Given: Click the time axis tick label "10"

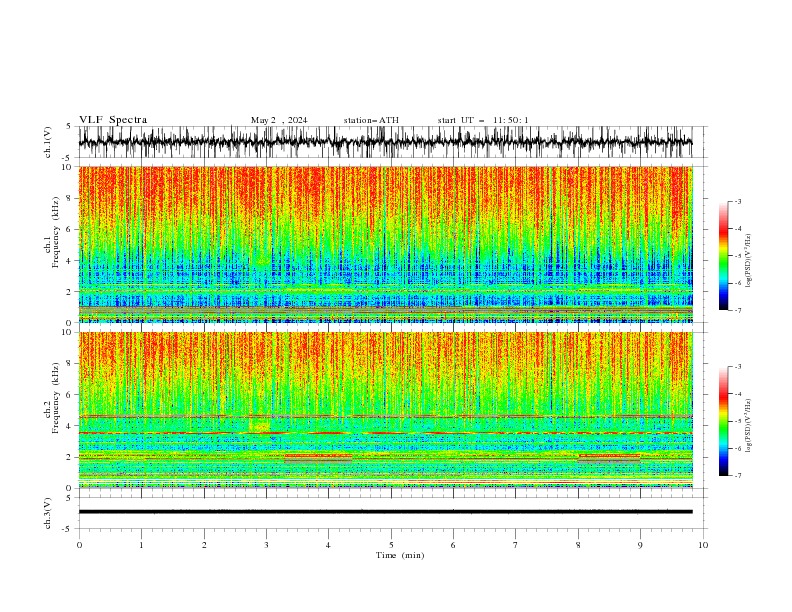Looking at the screenshot, I should click(703, 545).
